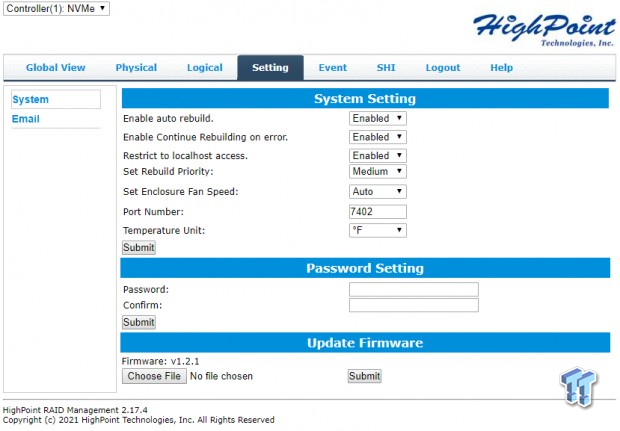Open the Set Enclosure Fan Speed dropdown
This screenshot has width=620, height=431.
tap(378, 191)
